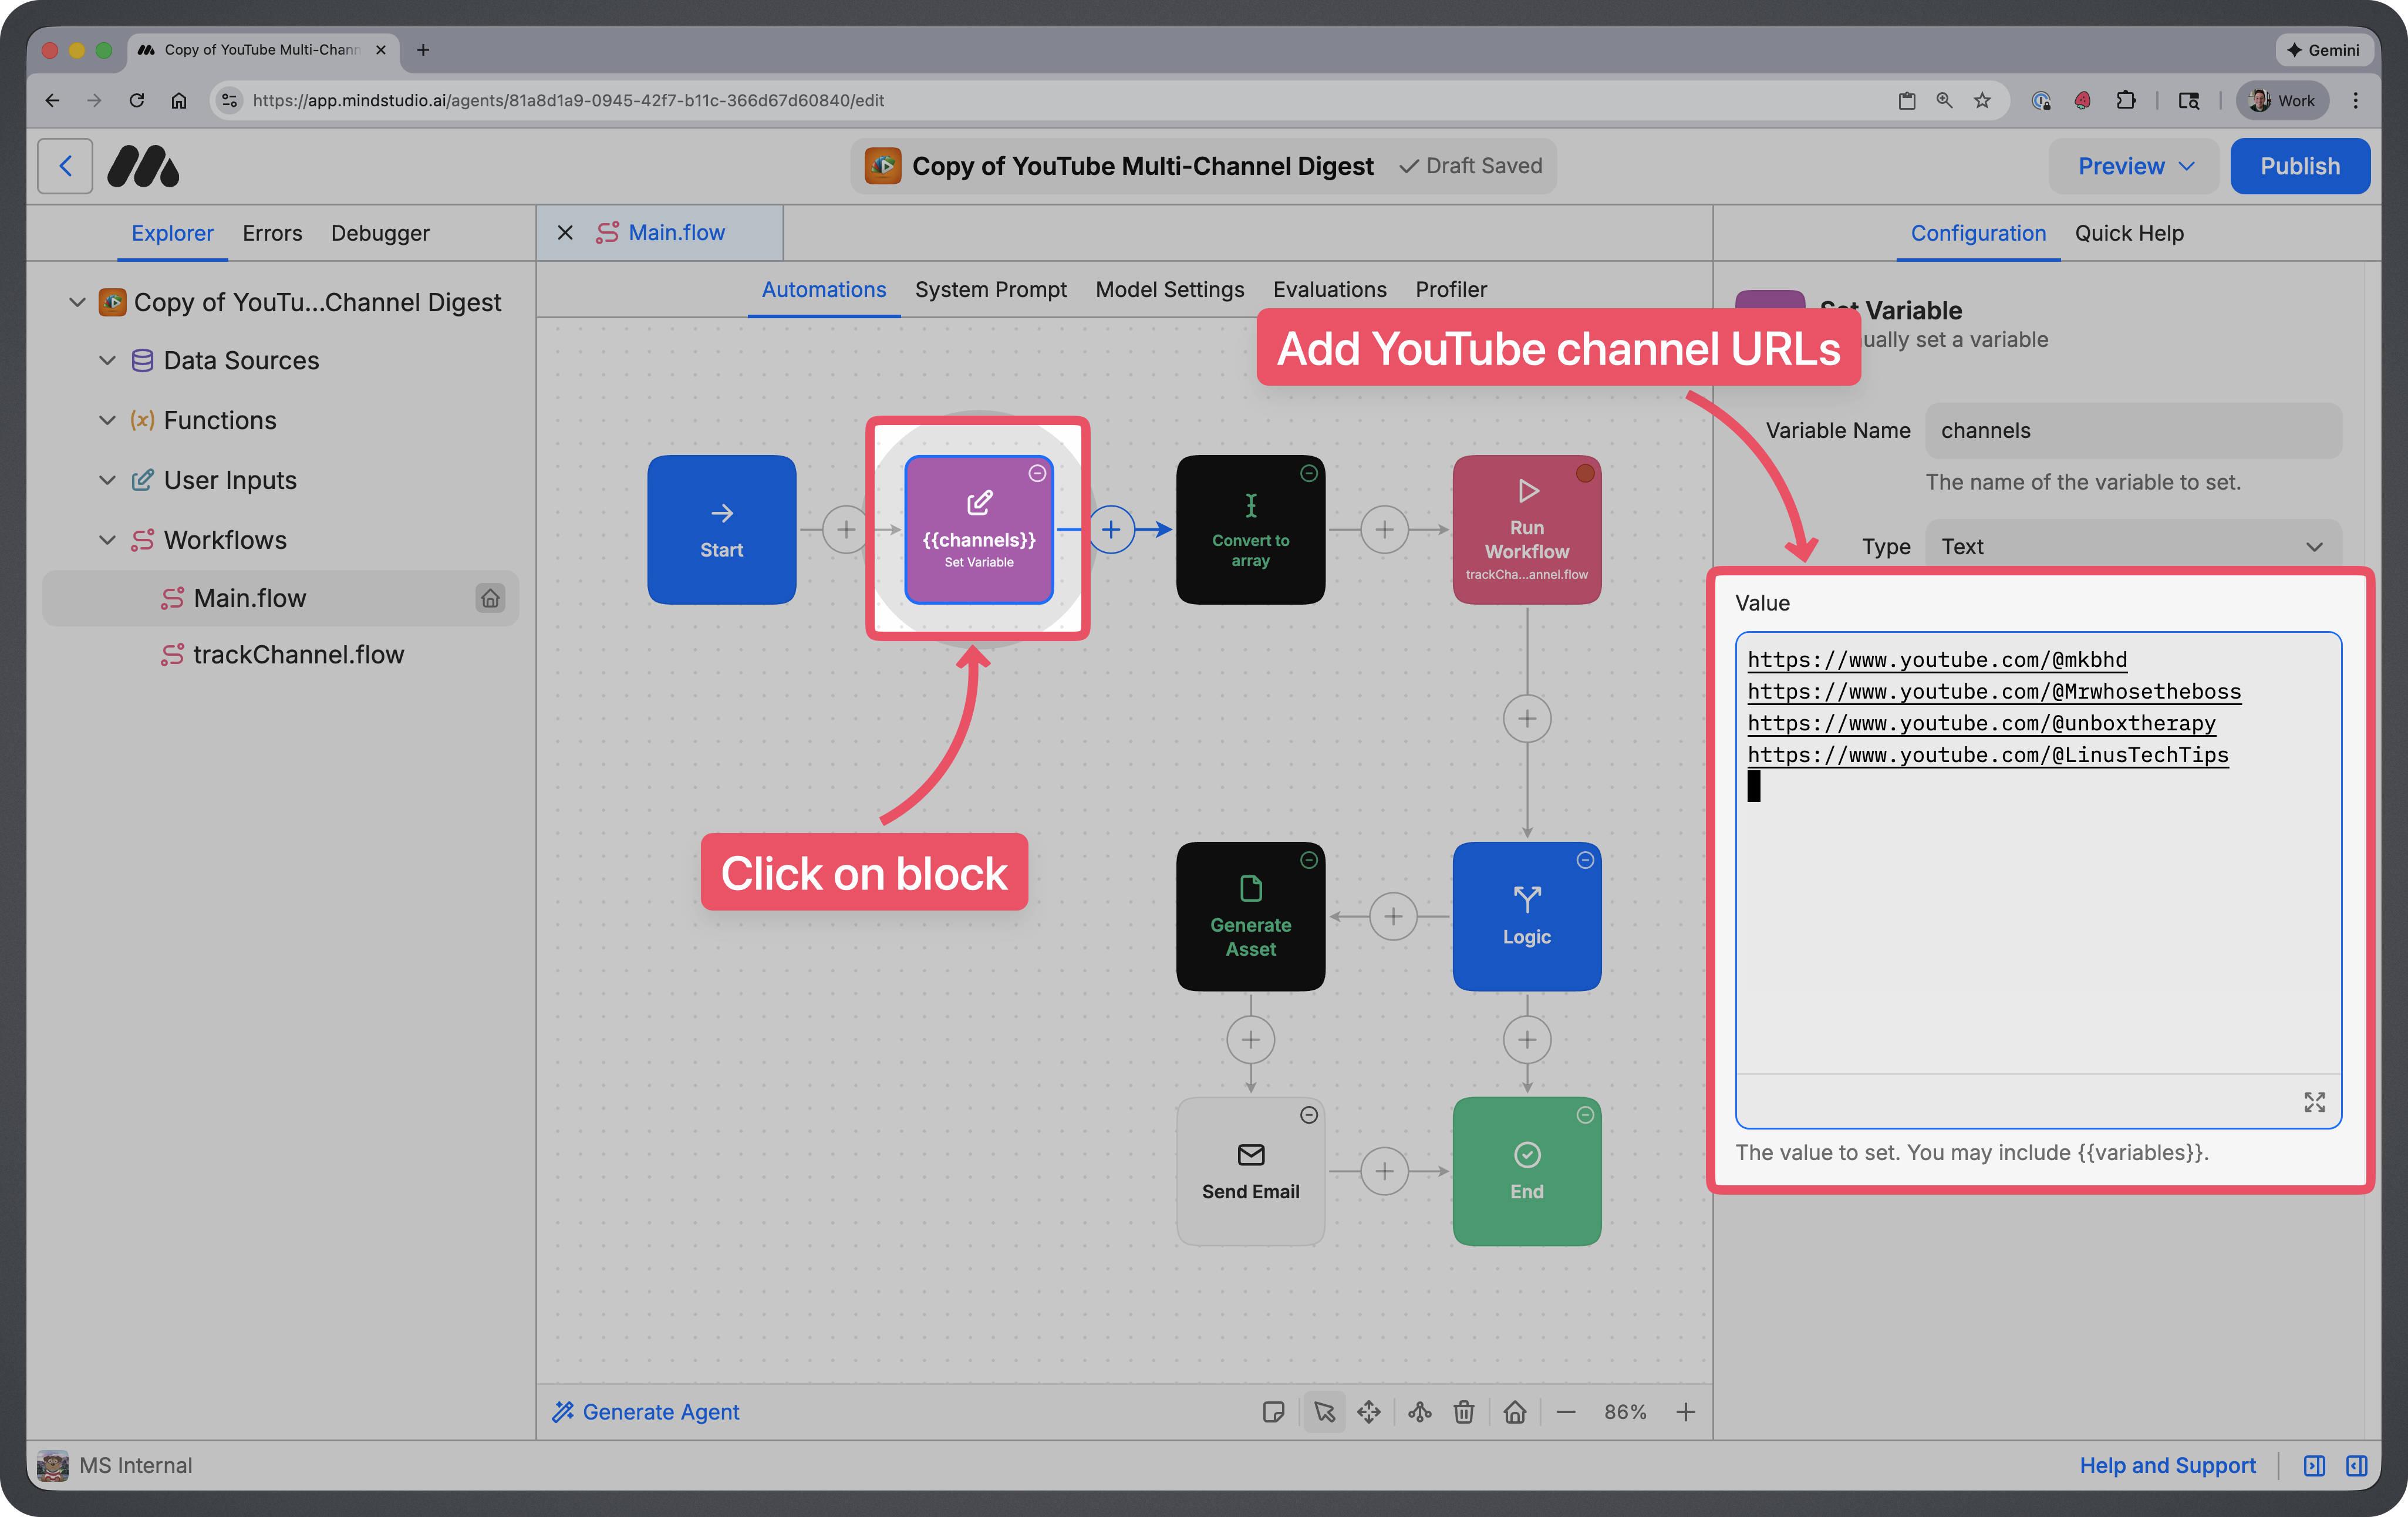Open the Quick Help tab

(x=2129, y=233)
